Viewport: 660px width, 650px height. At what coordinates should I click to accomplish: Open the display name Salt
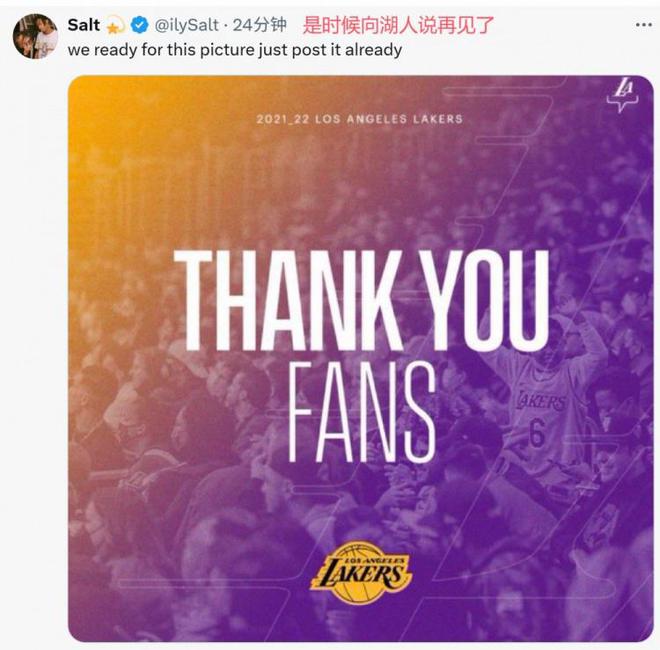pos(83,25)
